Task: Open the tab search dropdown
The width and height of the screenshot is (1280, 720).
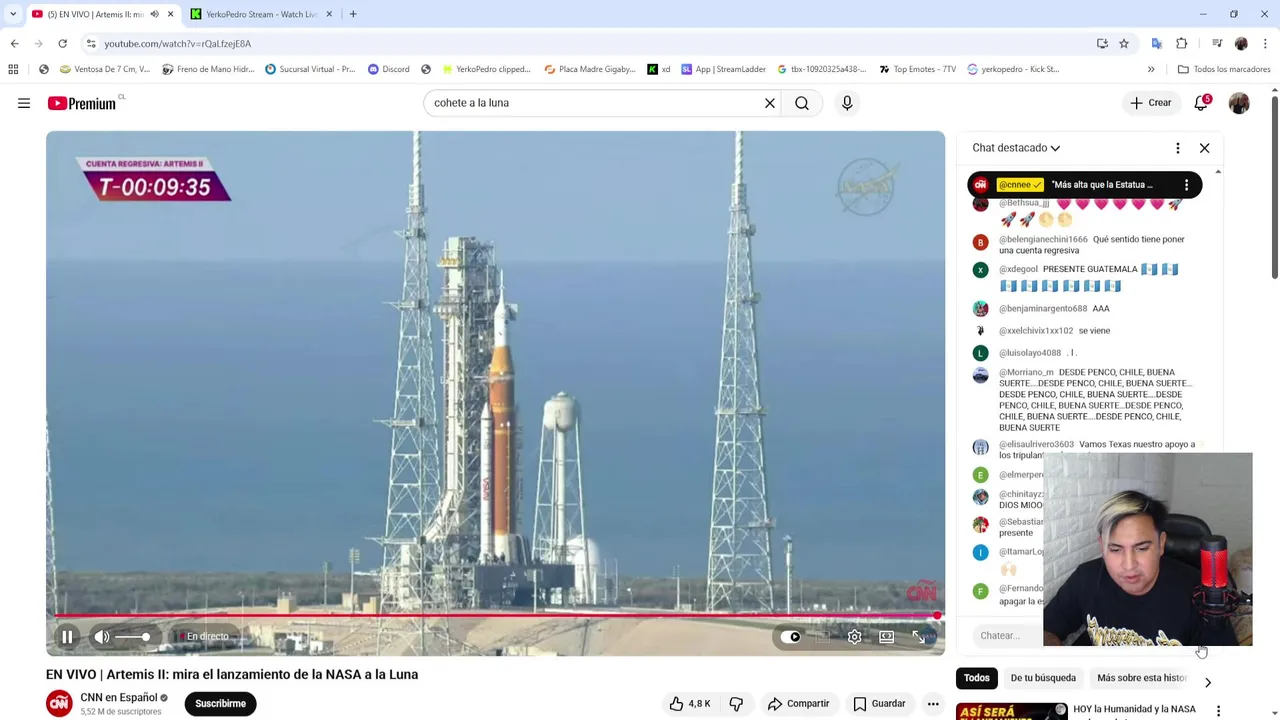Action: pyautogui.click(x=13, y=14)
